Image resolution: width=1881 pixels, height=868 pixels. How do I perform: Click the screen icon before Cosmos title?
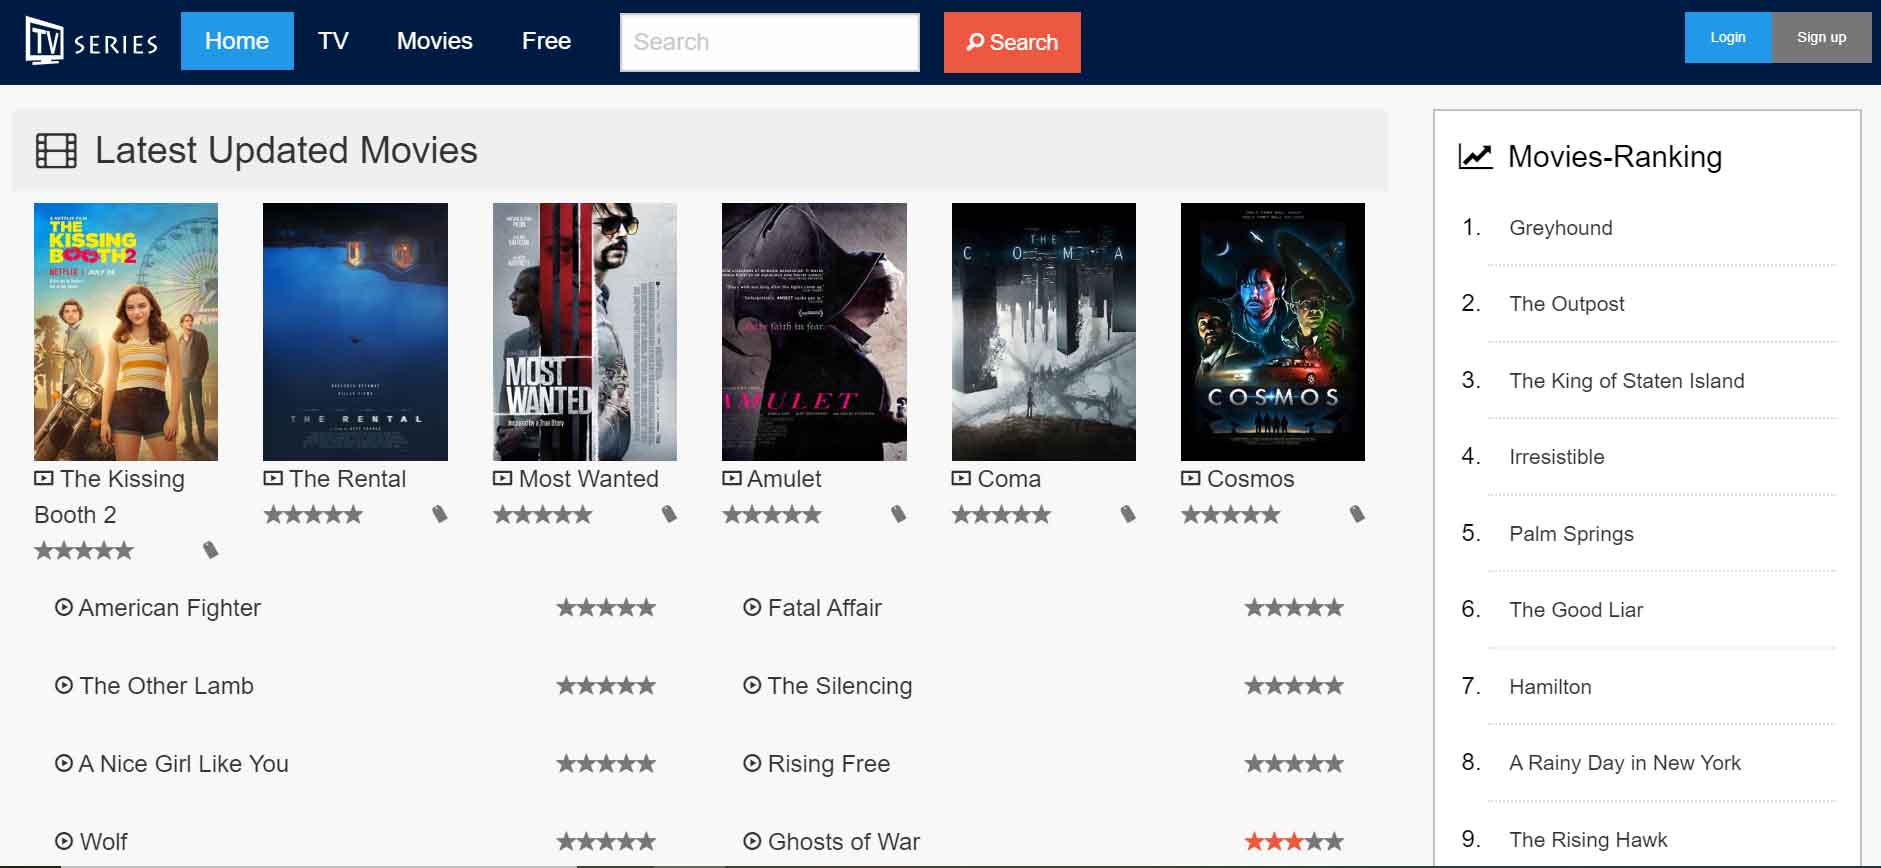coord(1191,478)
